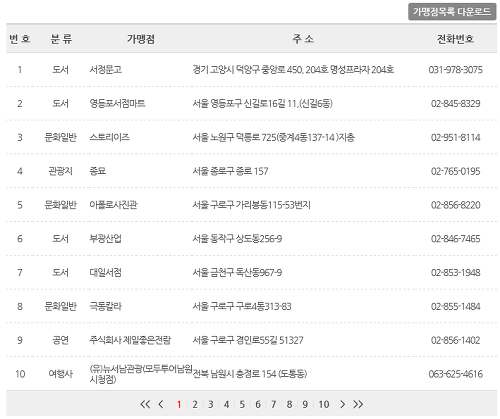This screenshot has height=419, width=500.
Task: Click the address 경기 고양시 덕양구 중앙로 450
Action: coord(293,70)
